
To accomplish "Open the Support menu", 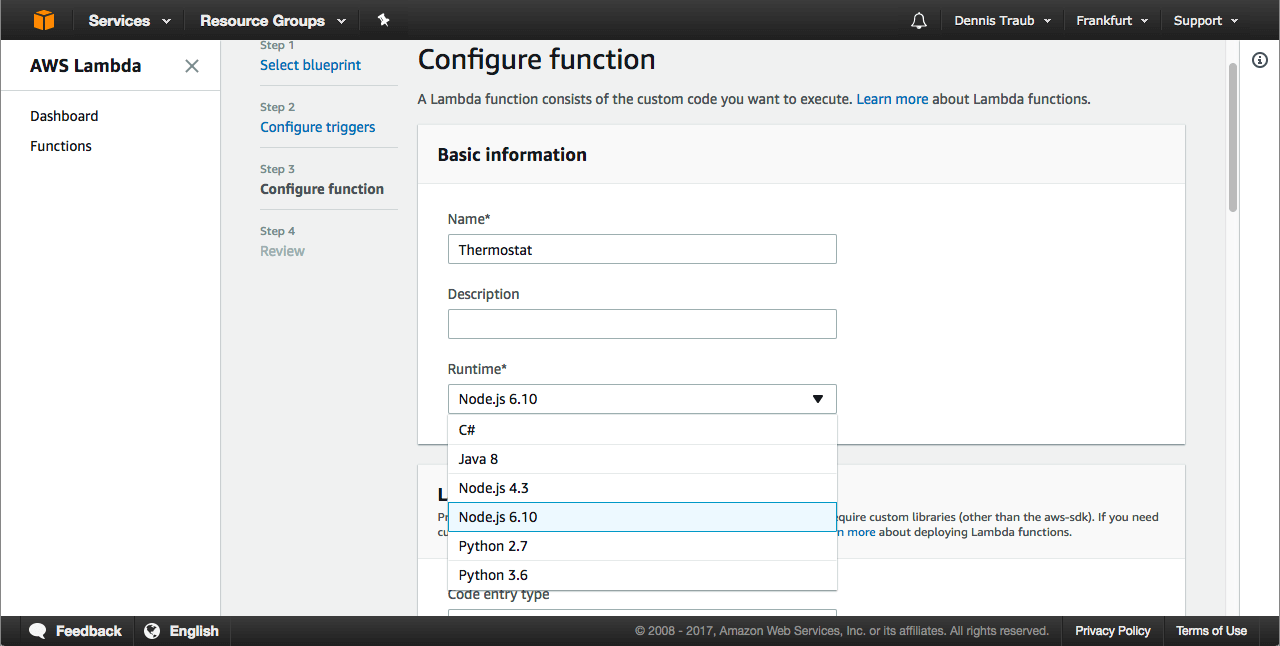I will click(x=1205, y=21).
